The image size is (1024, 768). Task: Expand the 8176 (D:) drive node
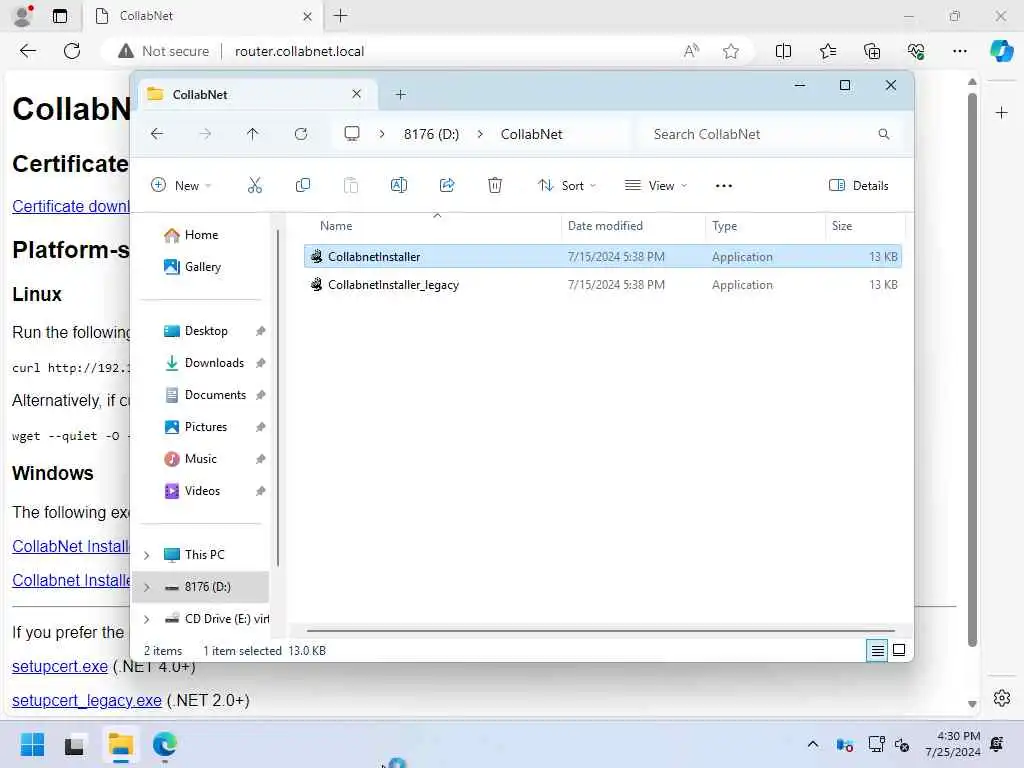(x=147, y=587)
